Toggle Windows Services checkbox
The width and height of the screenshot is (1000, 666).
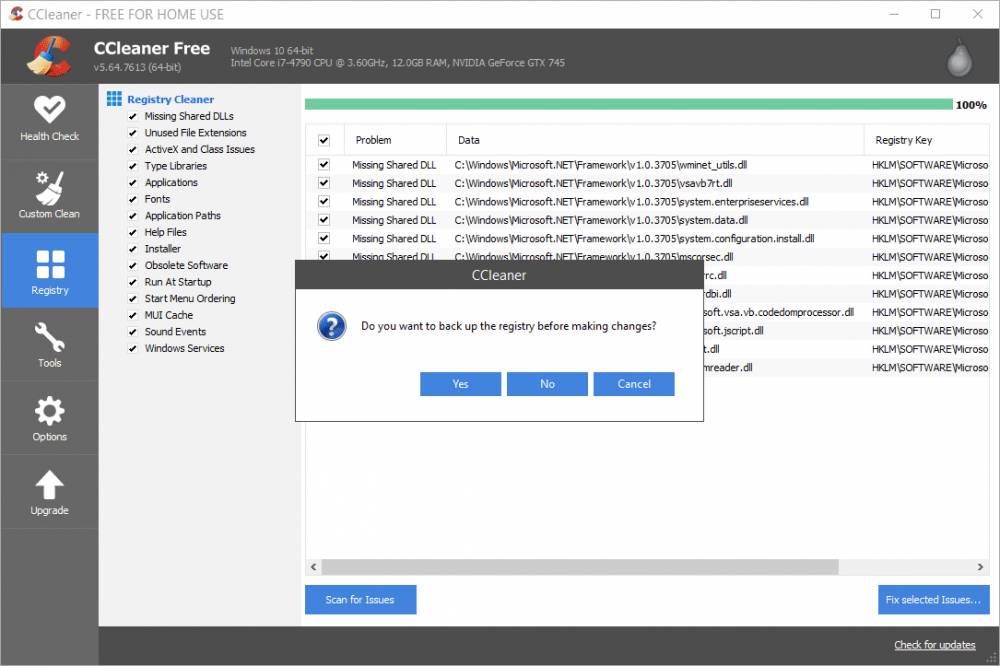(133, 348)
